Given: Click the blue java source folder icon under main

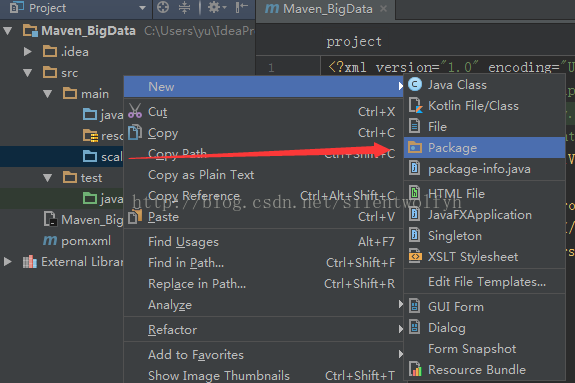Looking at the screenshot, I should pyautogui.click(x=90, y=114).
